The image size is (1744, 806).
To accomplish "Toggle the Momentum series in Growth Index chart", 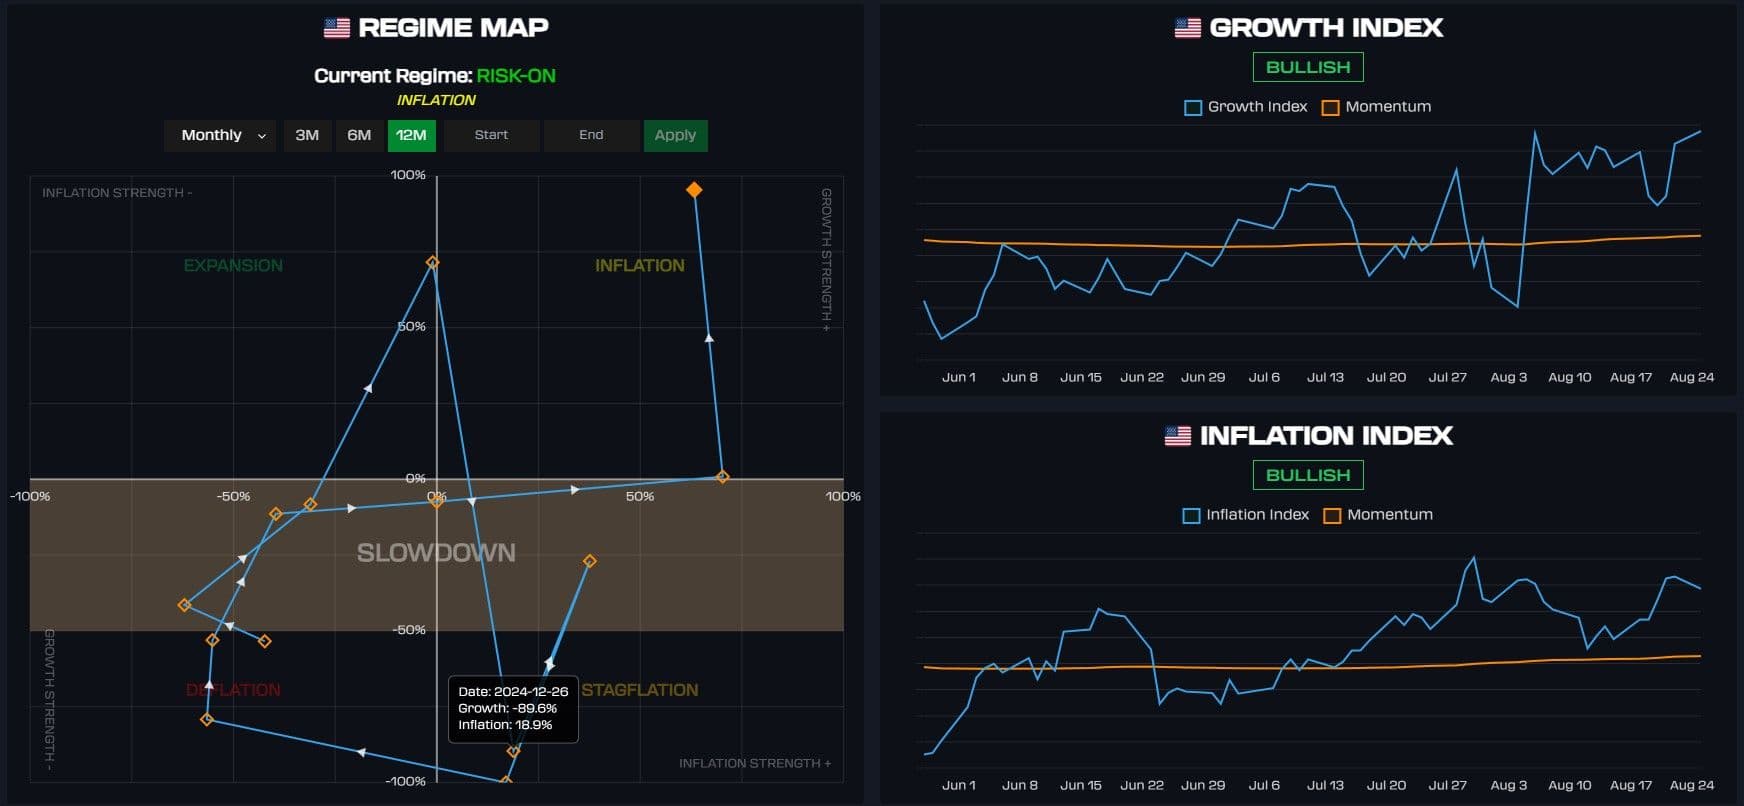I will pos(1377,107).
